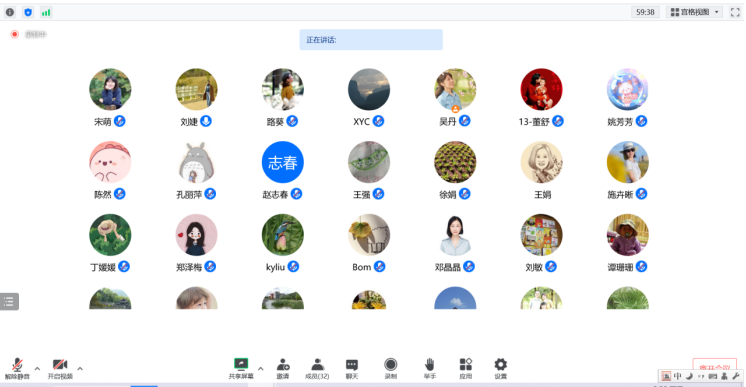Image resolution: width=746 pixels, height=387 pixels.
Task: Unmute microphone with the 解除静音 button
Action: (17, 368)
